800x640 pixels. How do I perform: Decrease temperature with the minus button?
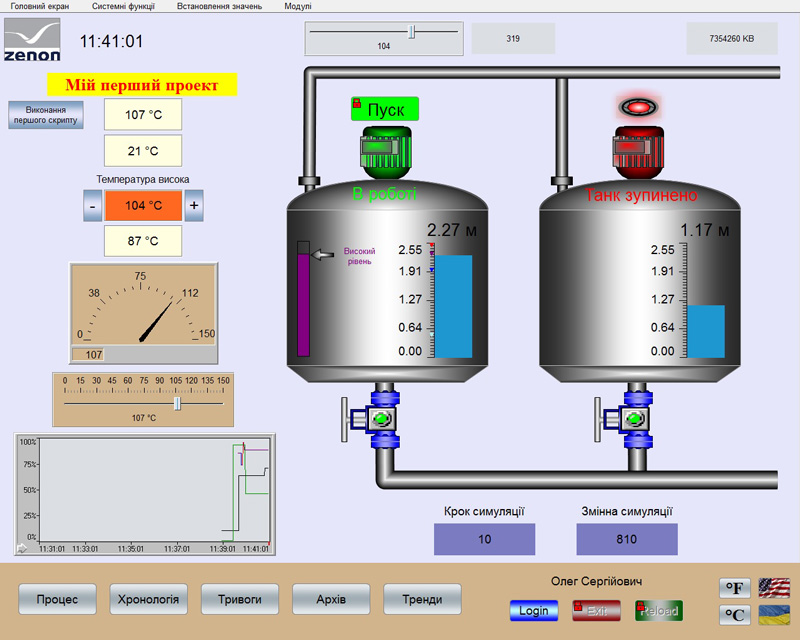(91, 206)
